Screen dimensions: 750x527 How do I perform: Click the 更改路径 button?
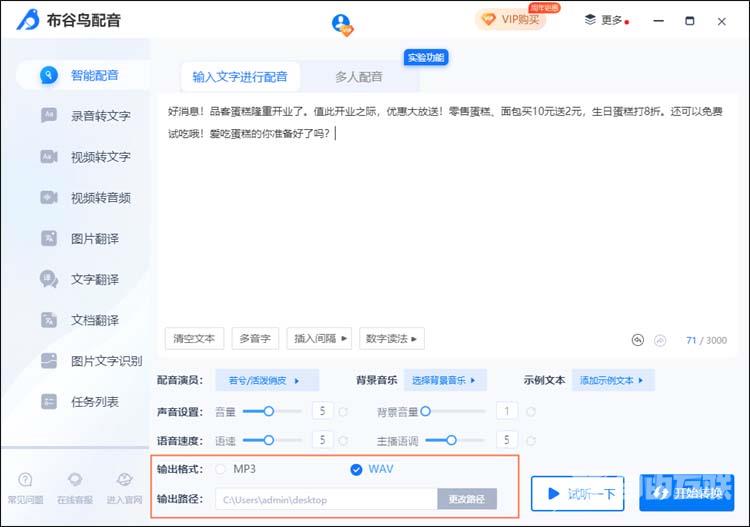[467, 499]
